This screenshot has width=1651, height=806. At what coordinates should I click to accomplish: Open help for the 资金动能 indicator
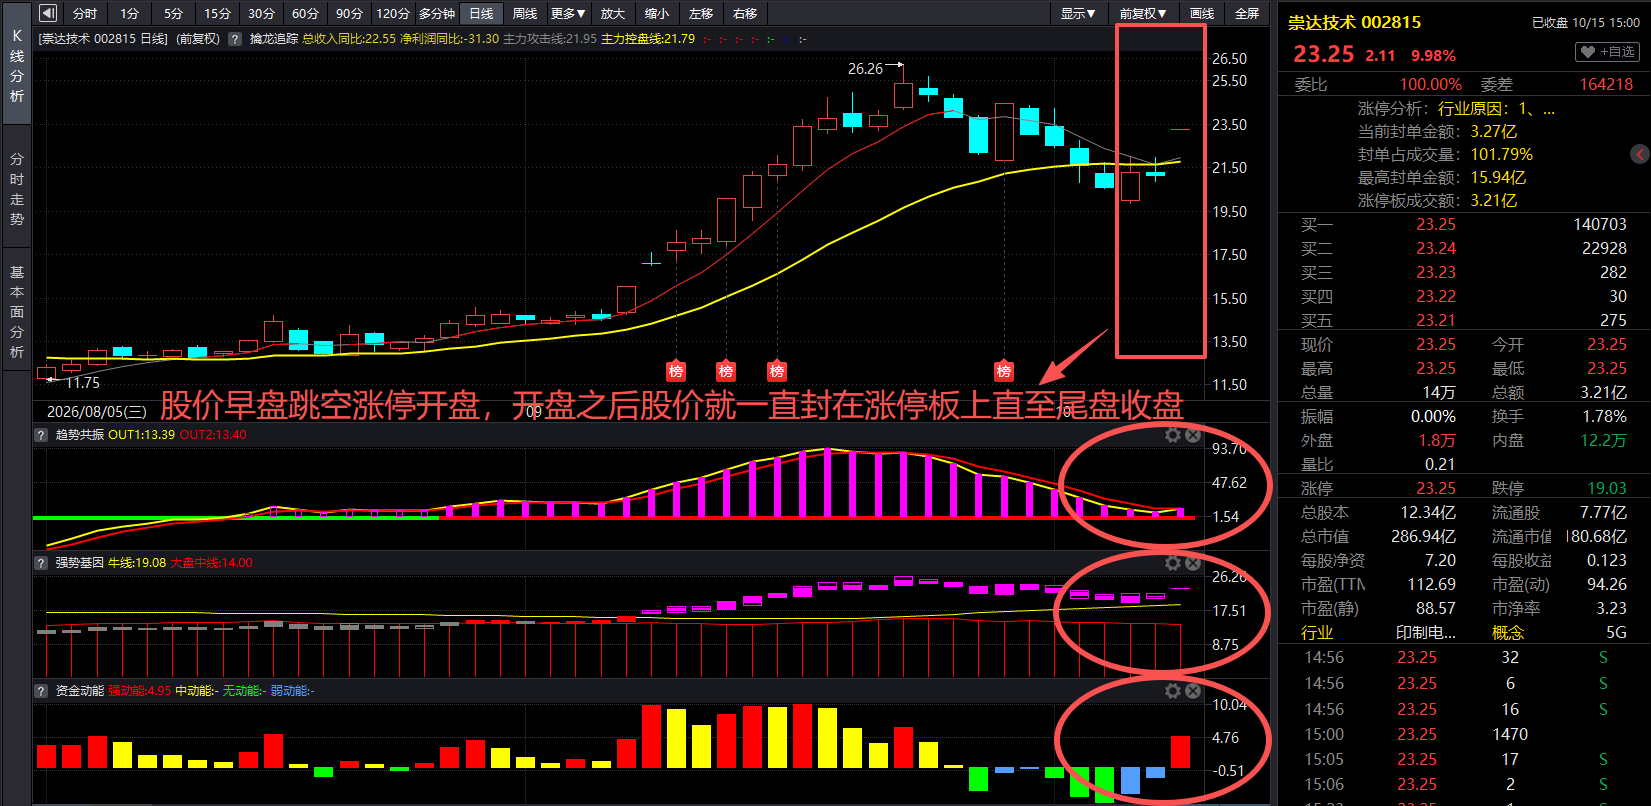click(42, 691)
